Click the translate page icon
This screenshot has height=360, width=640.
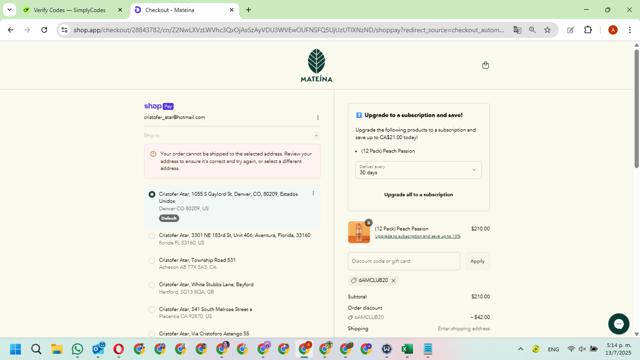[517, 30]
